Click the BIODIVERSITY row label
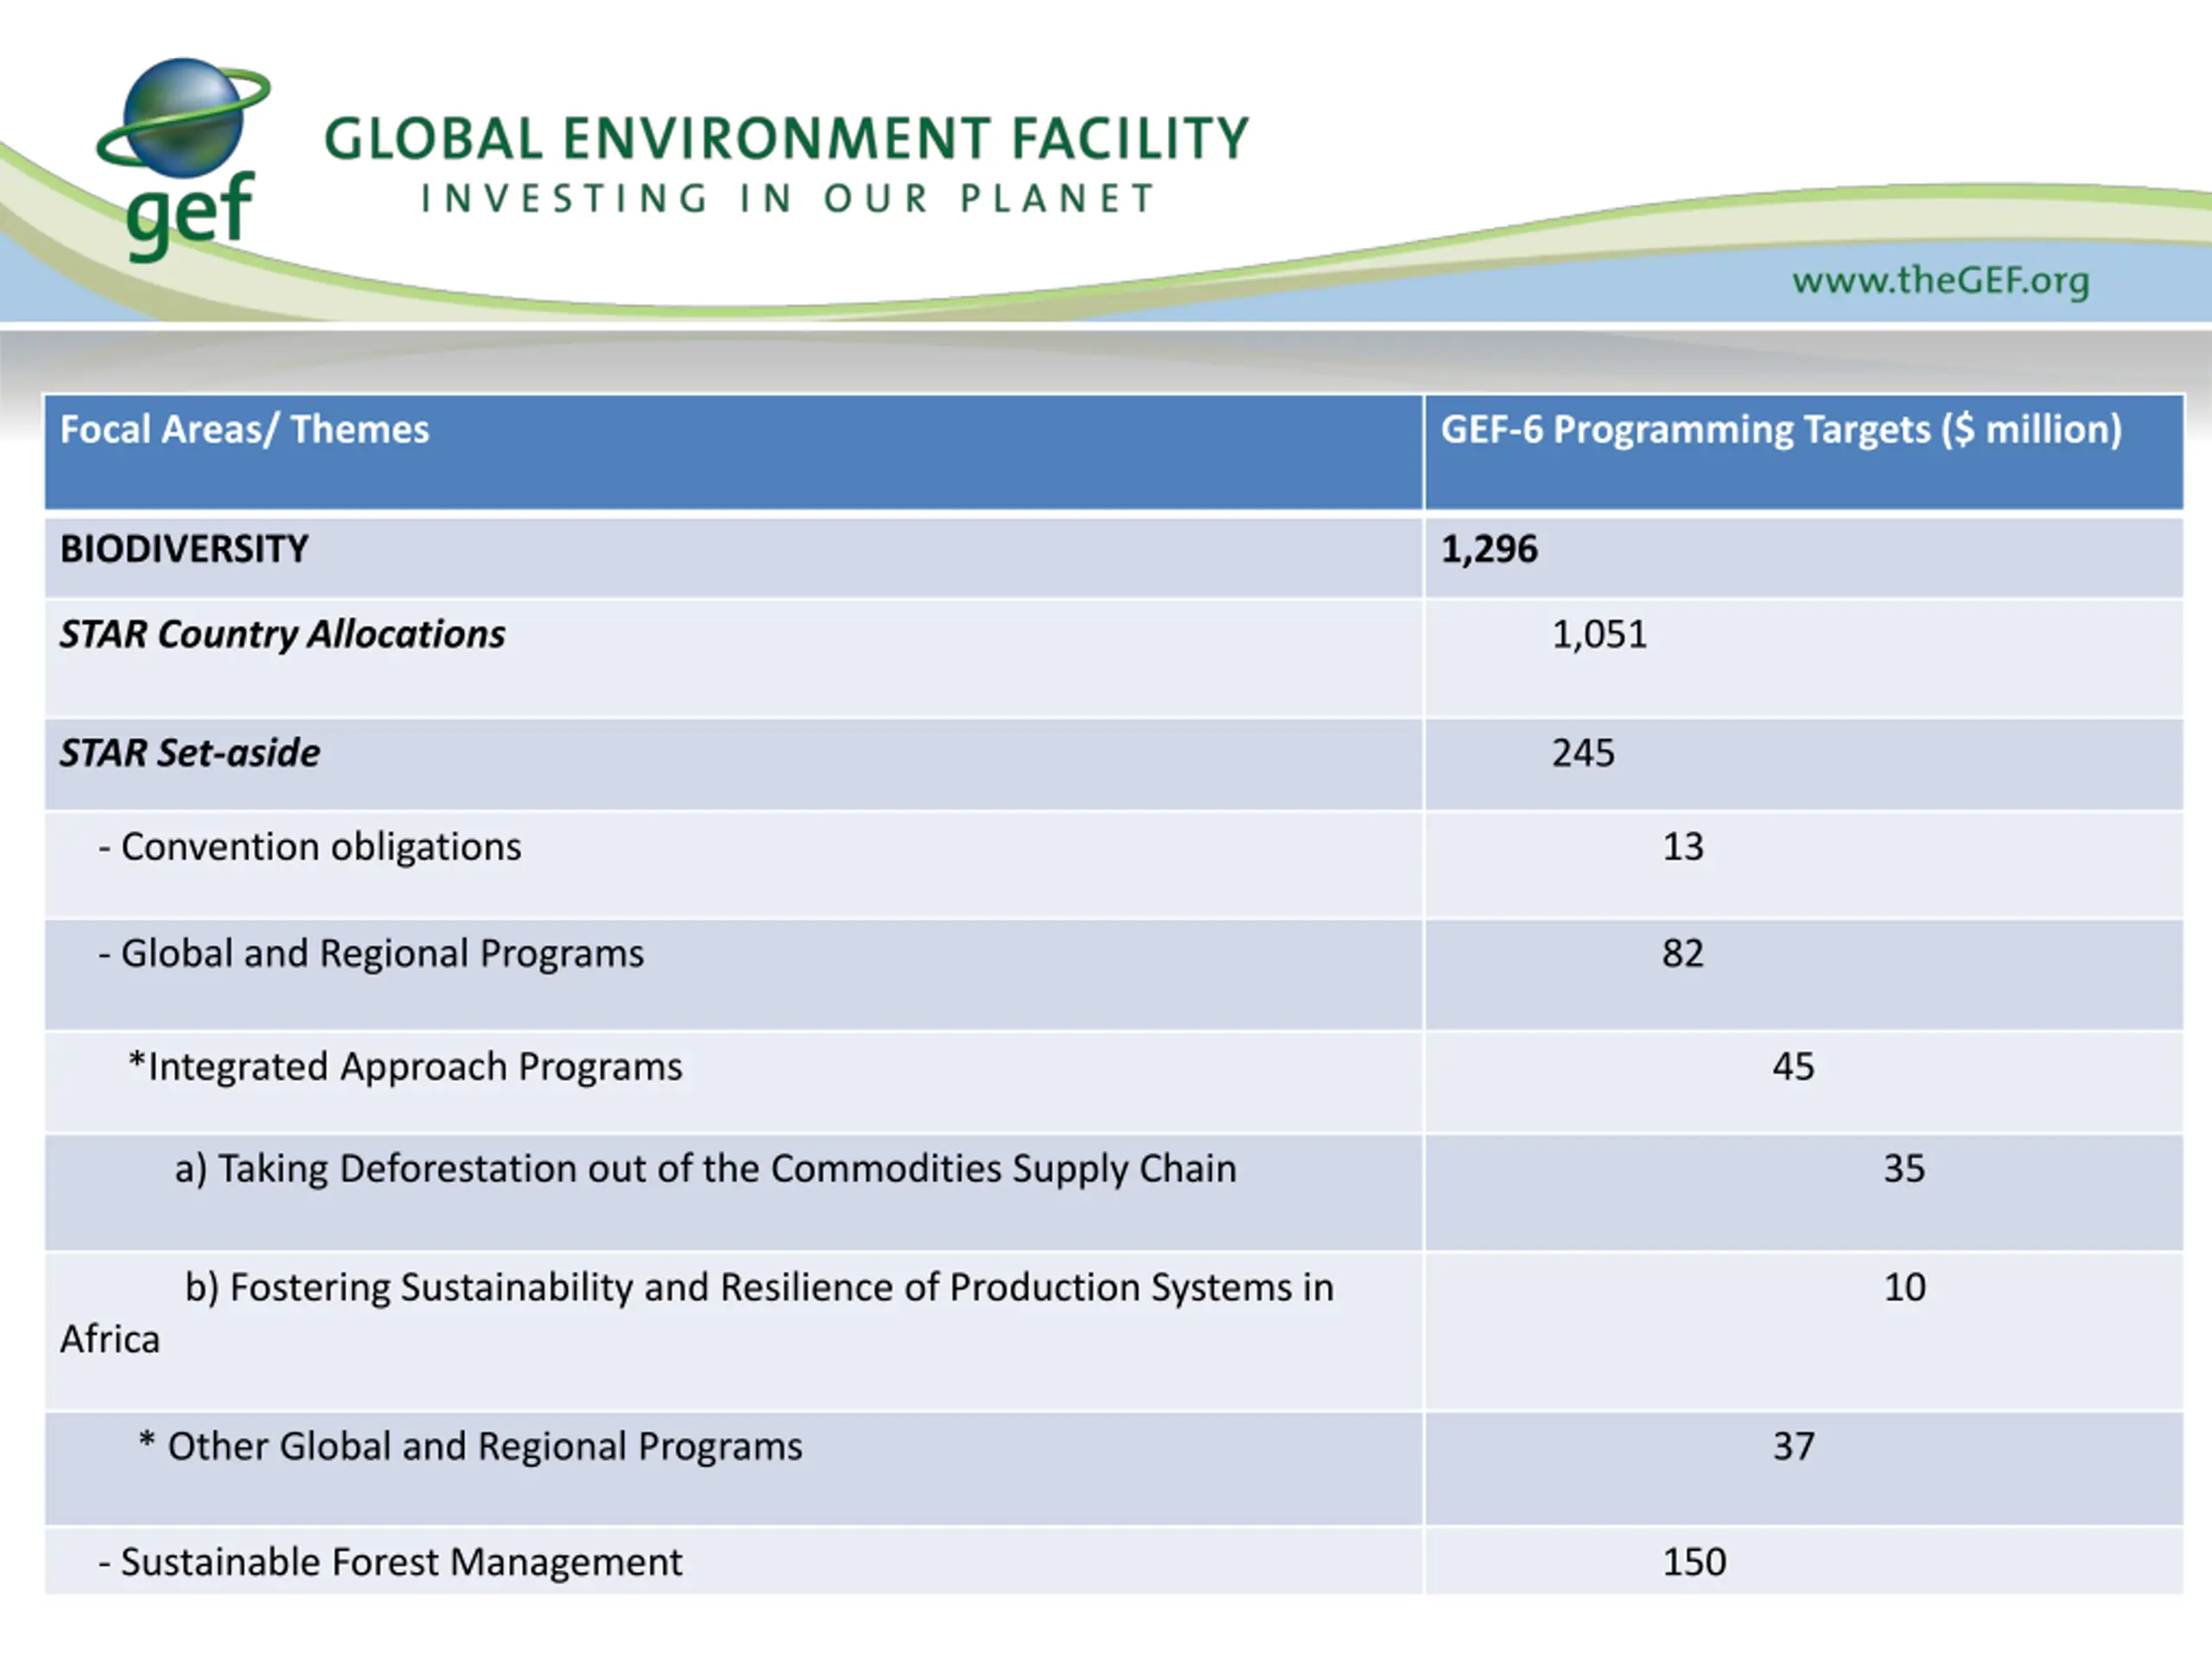Image resolution: width=2212 pixels, height=1659 pixels. click(x=184, y=549)
